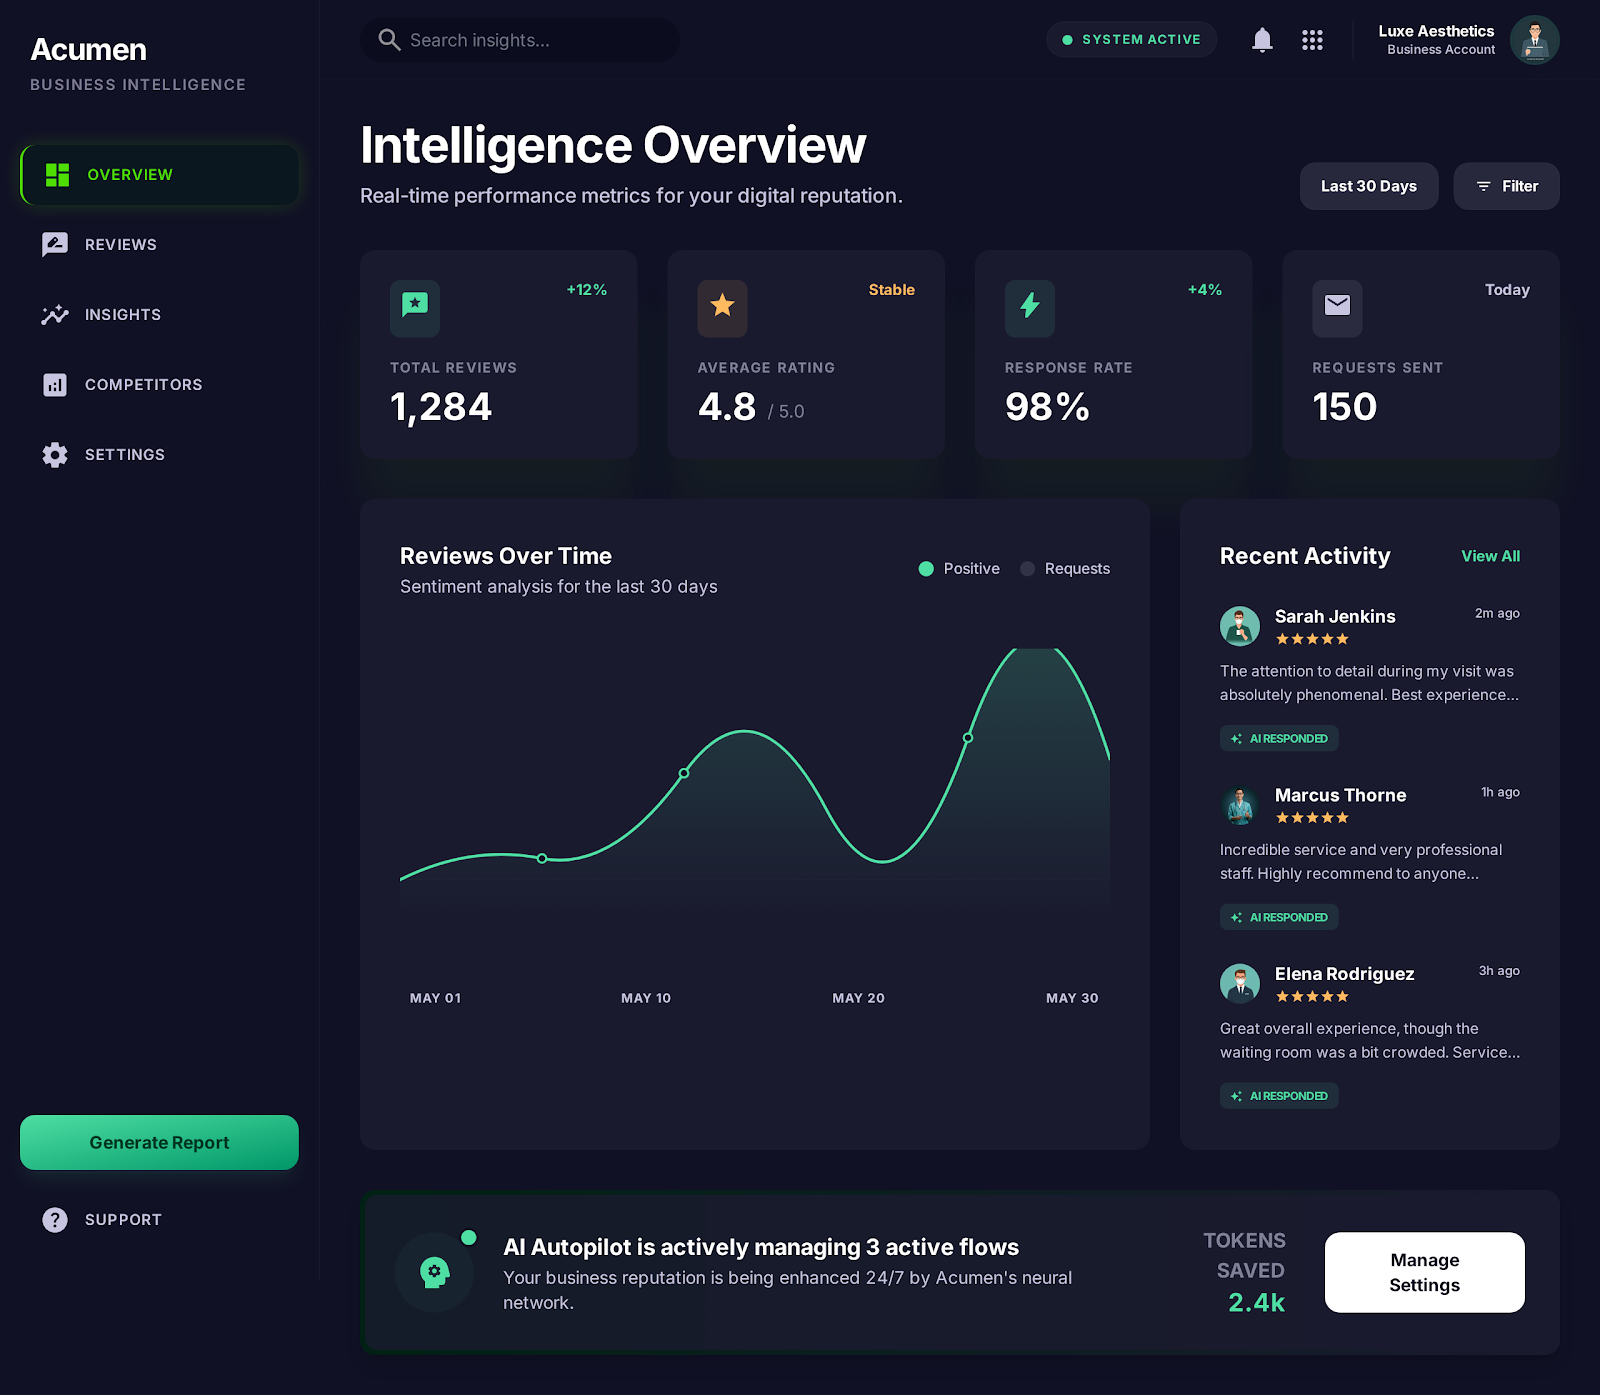Screen dimensions: 1600x1395
Task: Click the Generate Report button
Action: tap(159, 1142)
